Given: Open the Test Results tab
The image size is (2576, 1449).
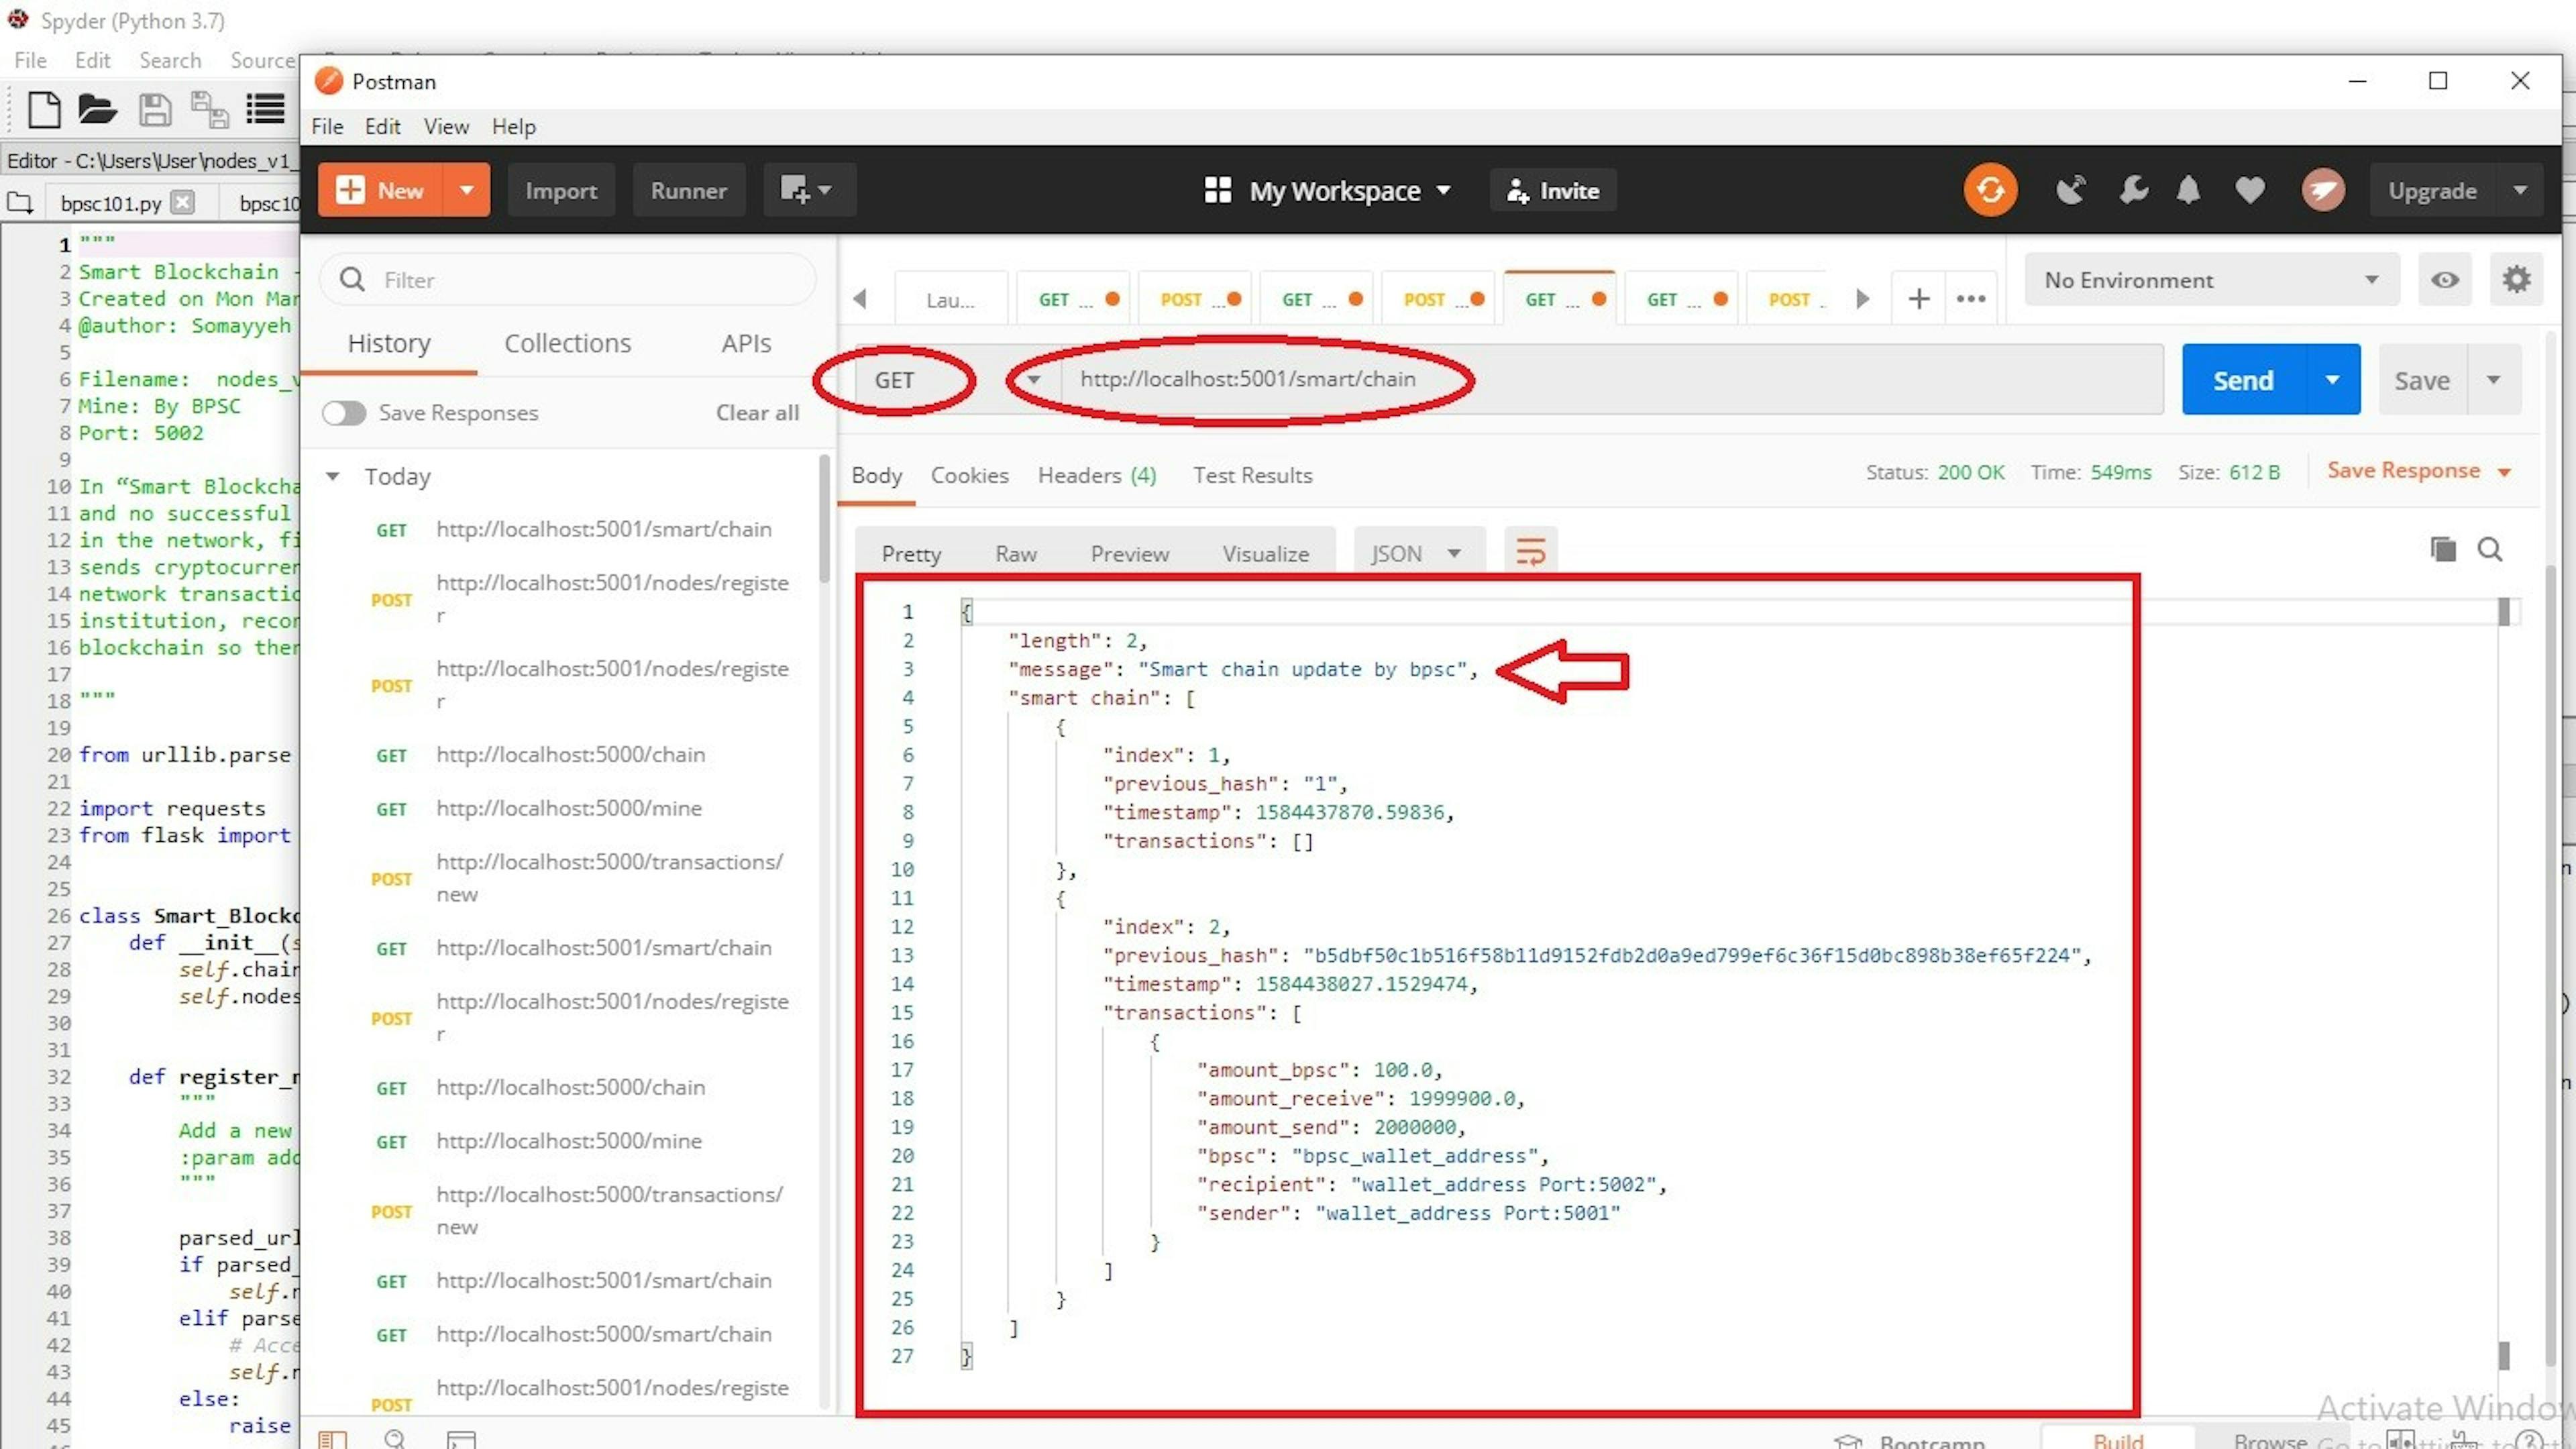Looking at the screenshot, I should [1252, 476].
